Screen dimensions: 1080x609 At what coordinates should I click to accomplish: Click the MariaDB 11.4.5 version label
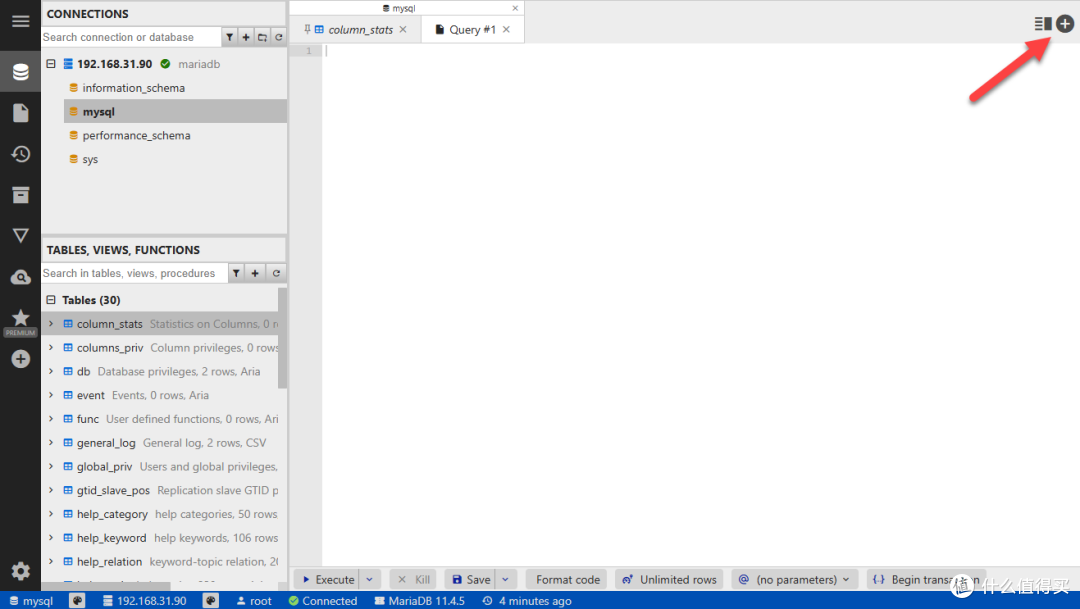click(419, 601)
